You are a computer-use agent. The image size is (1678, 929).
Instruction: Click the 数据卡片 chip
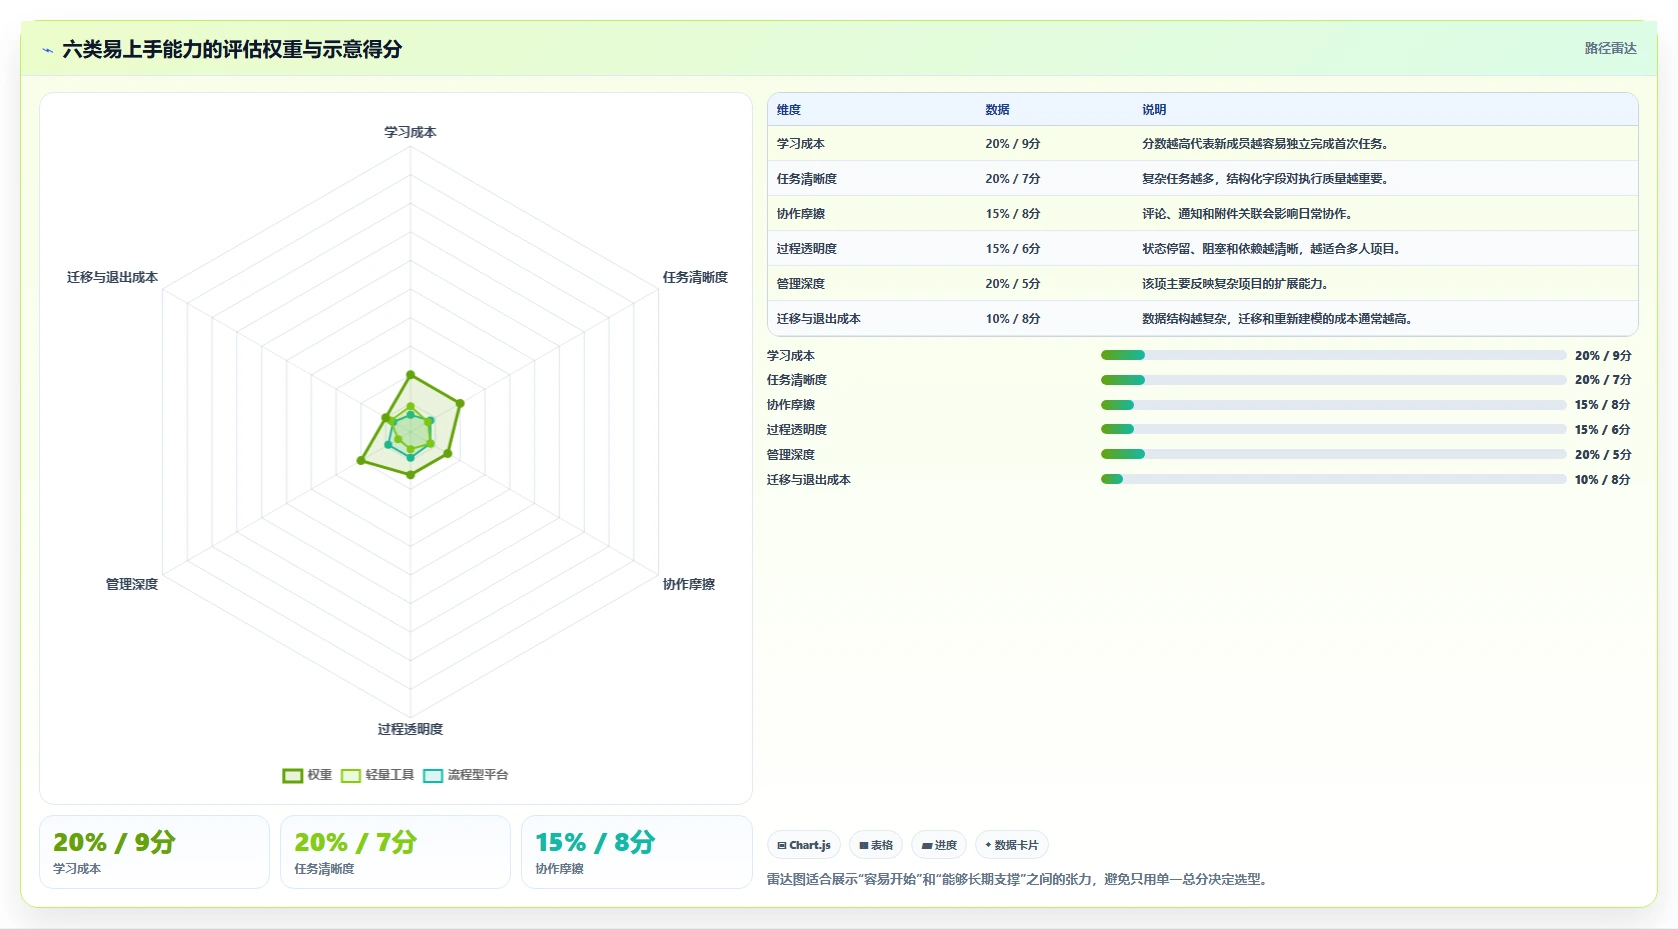1012,845
